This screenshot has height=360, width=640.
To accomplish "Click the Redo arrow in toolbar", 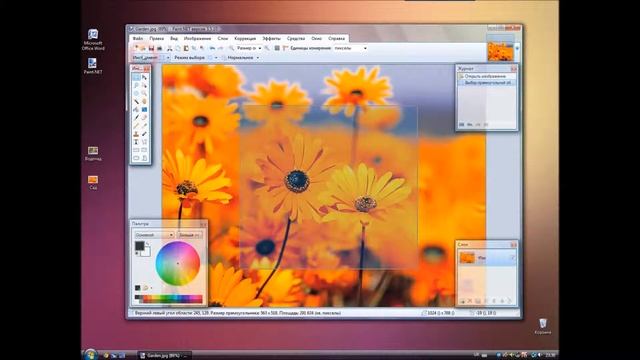I will [220, 48].
